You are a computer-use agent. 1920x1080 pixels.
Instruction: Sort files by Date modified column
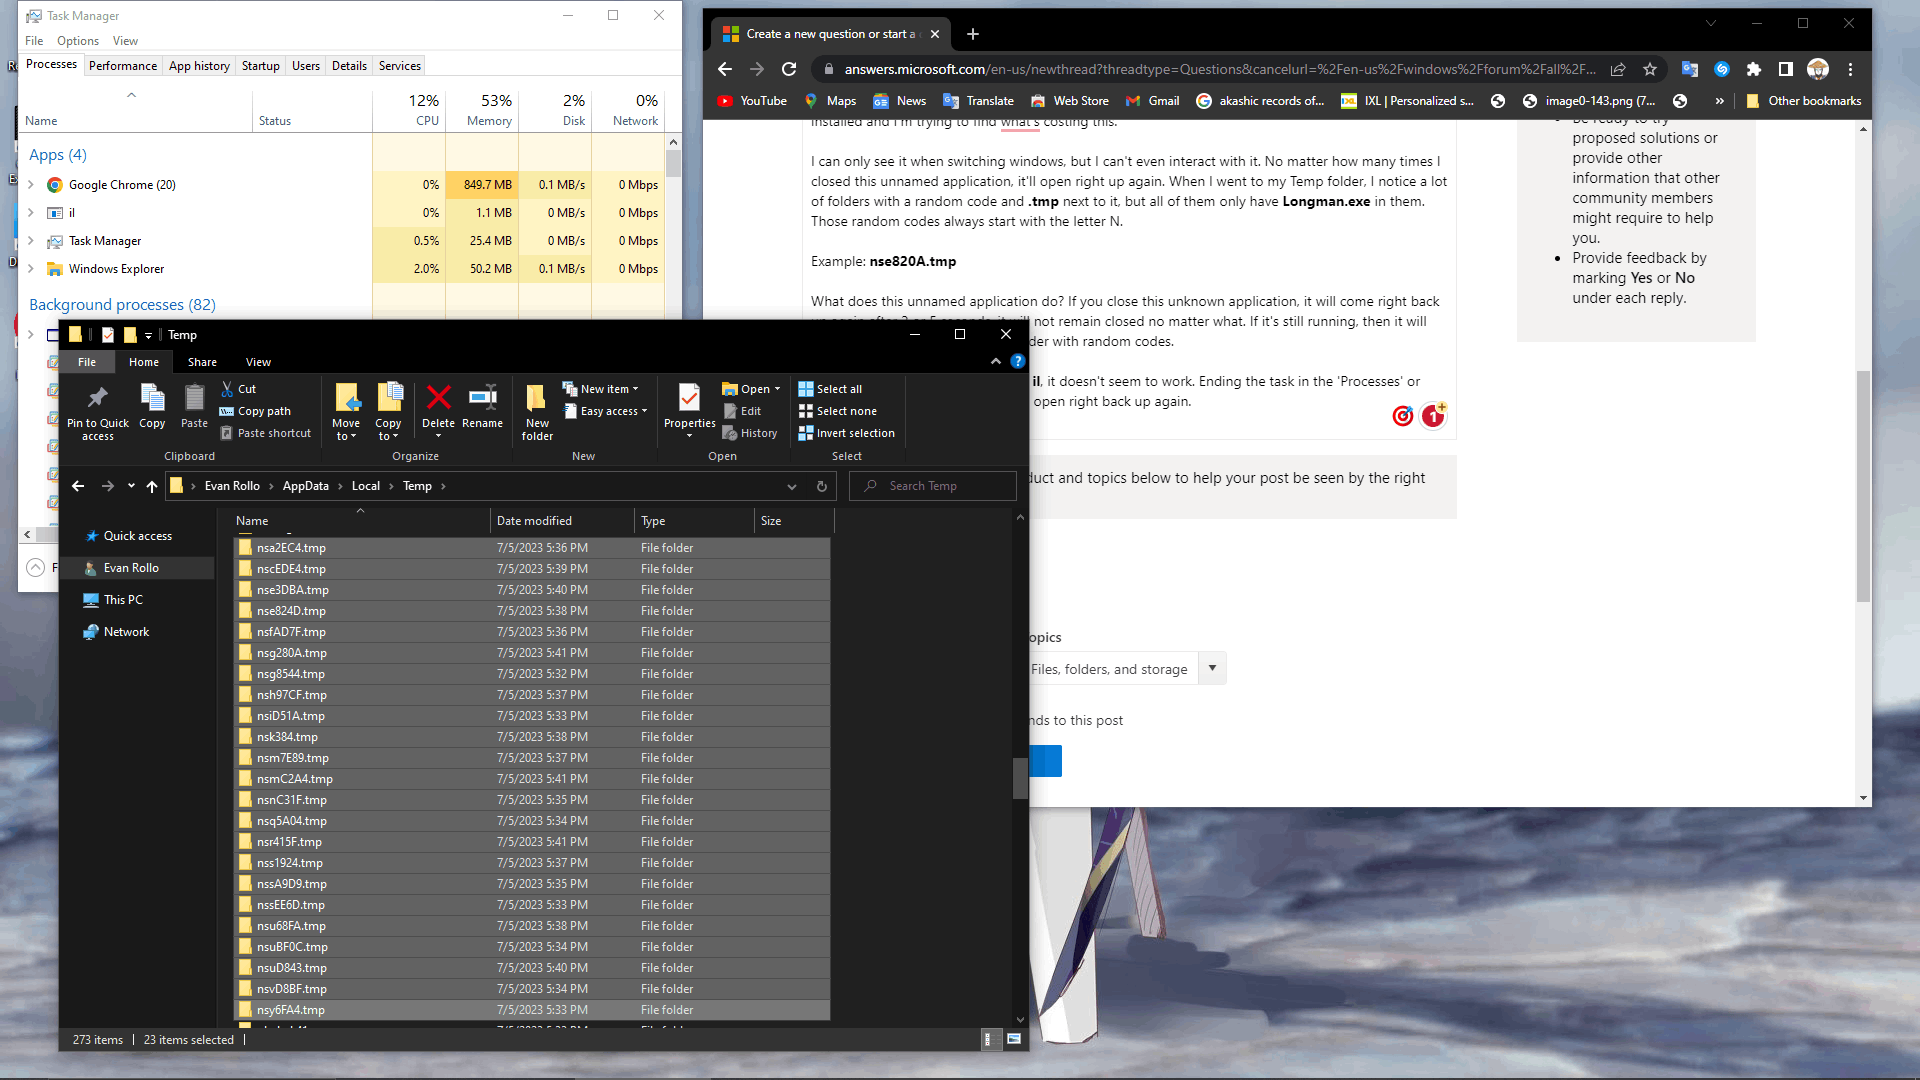pyautogui.click(x=562, y=521)
